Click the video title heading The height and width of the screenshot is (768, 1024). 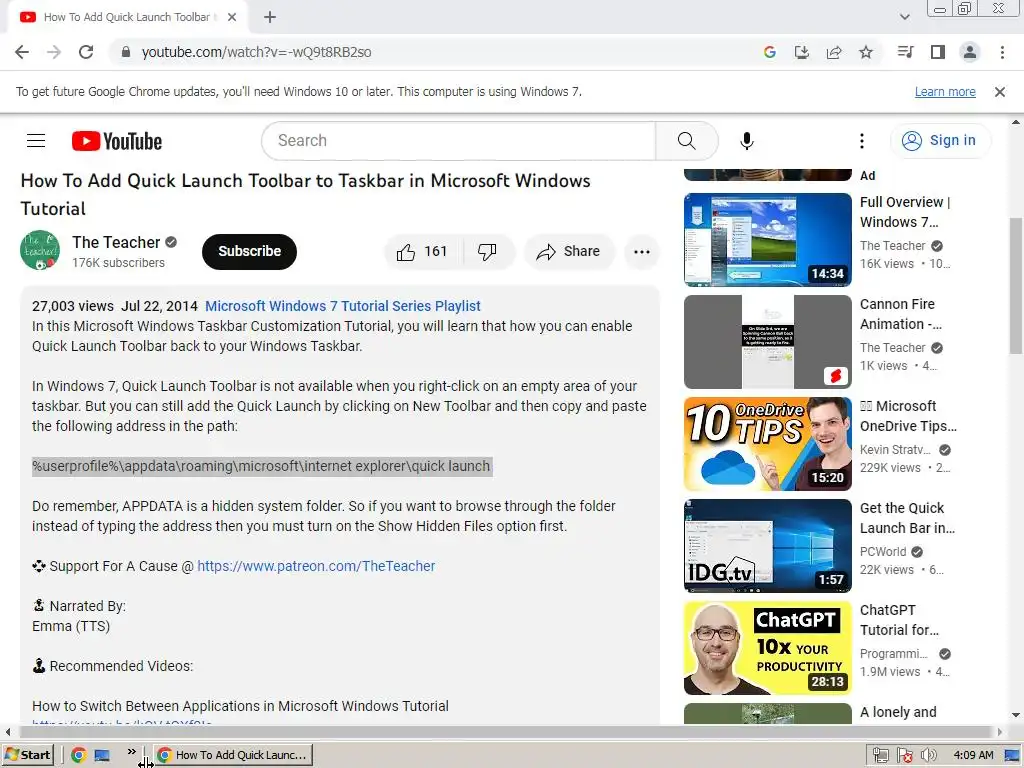[x=305, y=195]
